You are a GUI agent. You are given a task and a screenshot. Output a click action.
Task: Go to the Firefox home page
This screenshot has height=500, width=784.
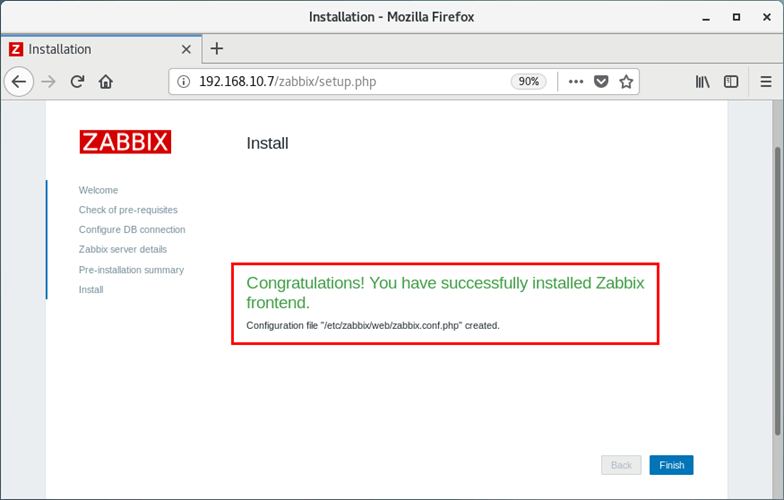click(106, 82)
